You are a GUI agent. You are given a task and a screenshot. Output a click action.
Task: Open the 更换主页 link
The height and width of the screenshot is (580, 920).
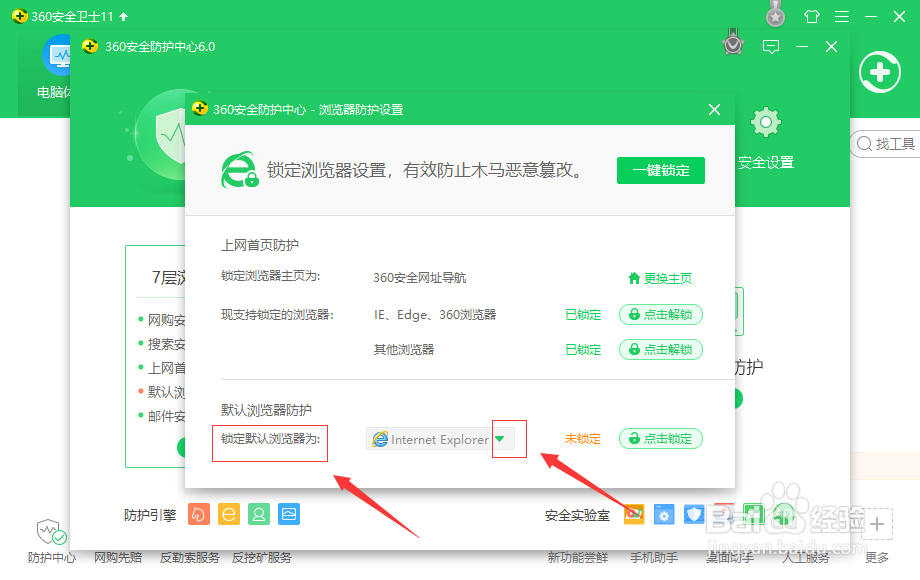(660, 279)
